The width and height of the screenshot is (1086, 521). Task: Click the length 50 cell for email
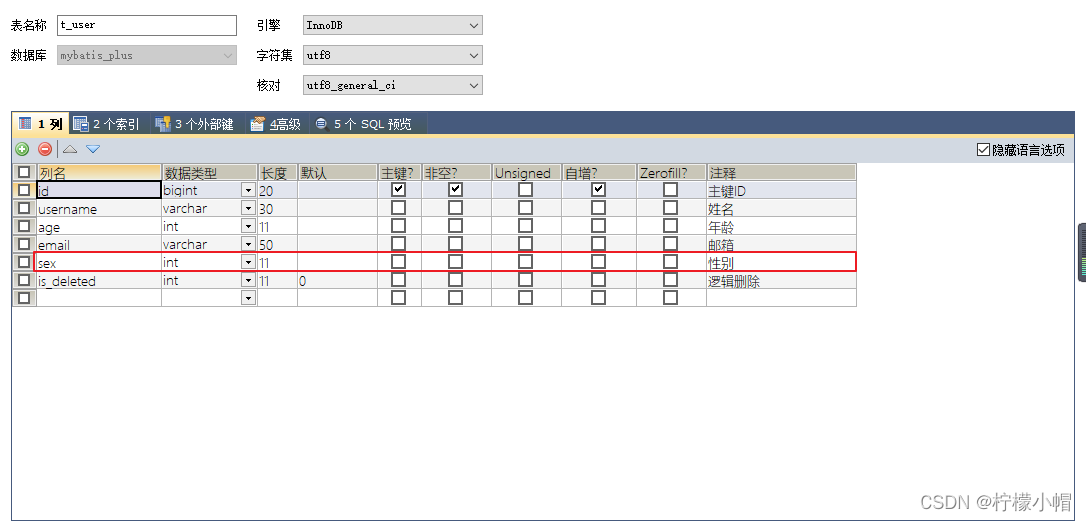coord(278,244)
